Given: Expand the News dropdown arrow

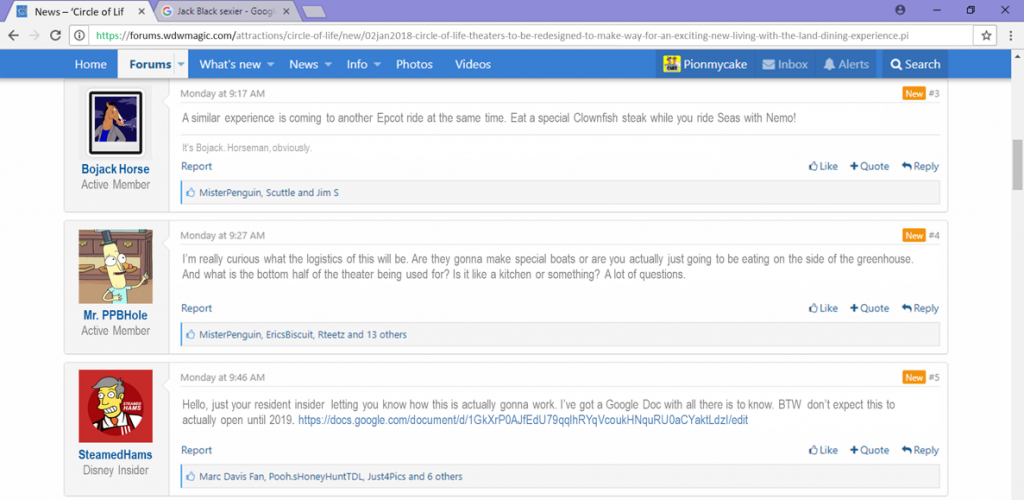Looking at the screenshot, I should pos(328,65).
